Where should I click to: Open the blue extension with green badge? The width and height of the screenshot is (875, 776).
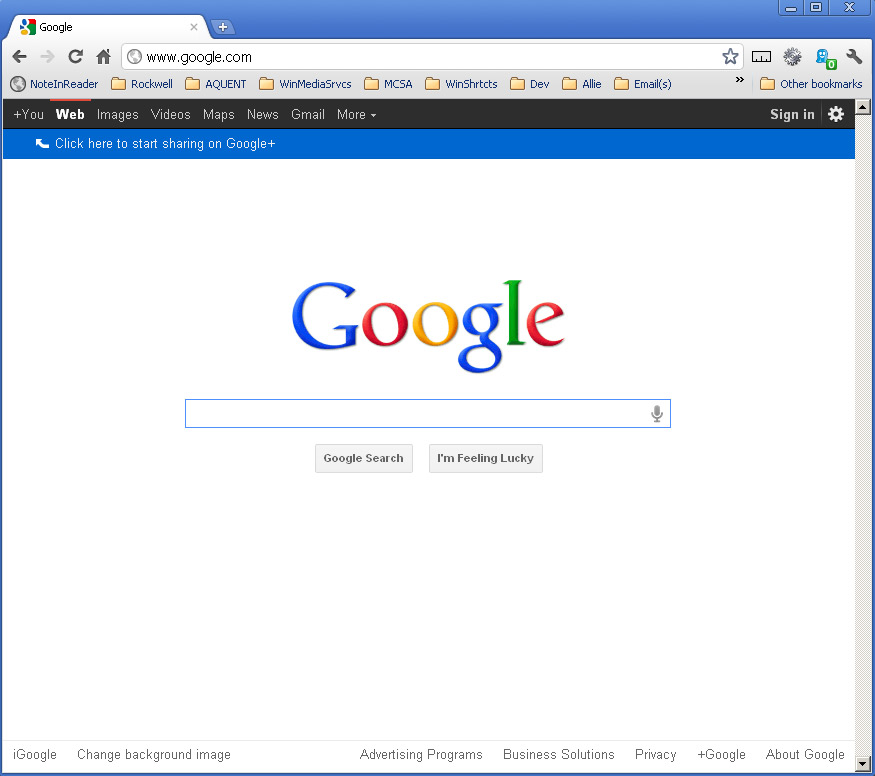click(825, 58)
